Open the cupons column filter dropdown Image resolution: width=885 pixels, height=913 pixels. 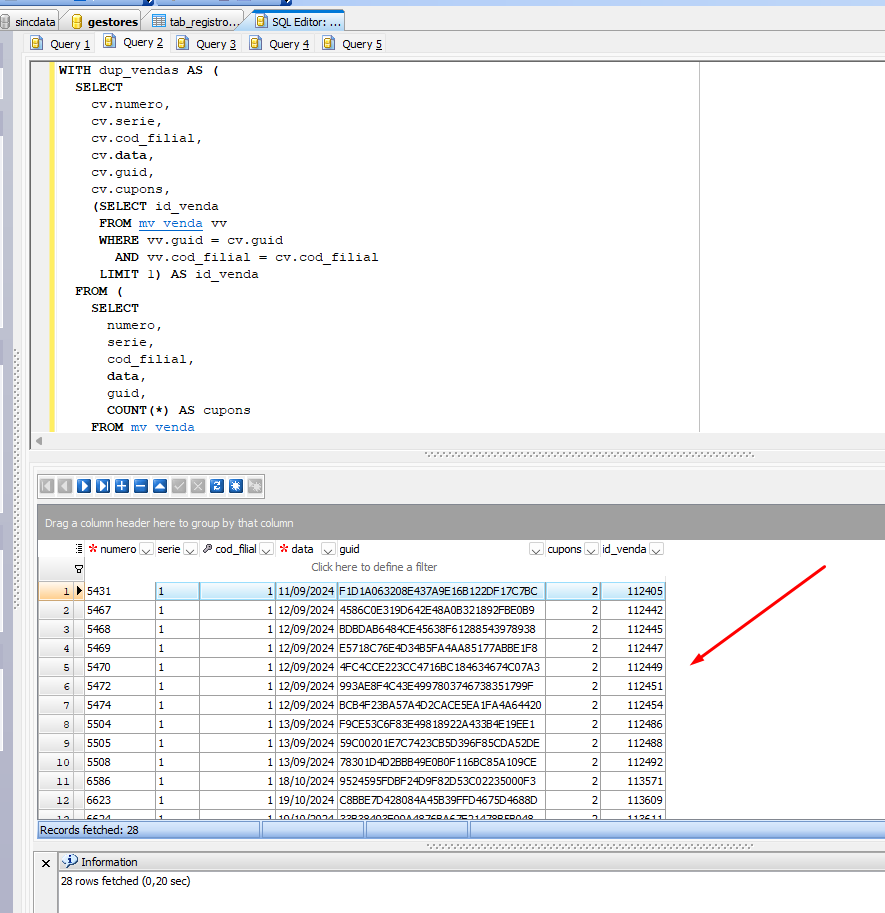click(x=591, y=549)
